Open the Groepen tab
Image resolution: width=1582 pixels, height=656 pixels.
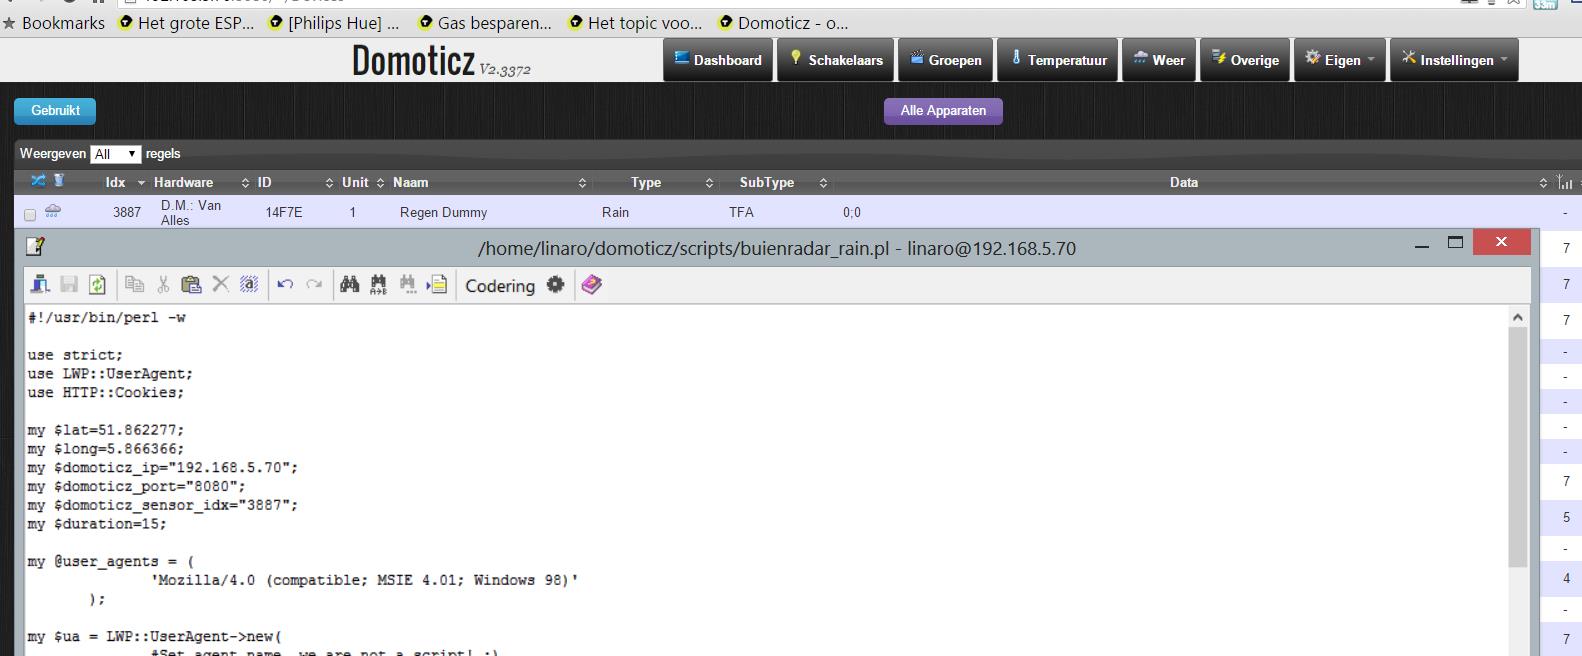946,60
